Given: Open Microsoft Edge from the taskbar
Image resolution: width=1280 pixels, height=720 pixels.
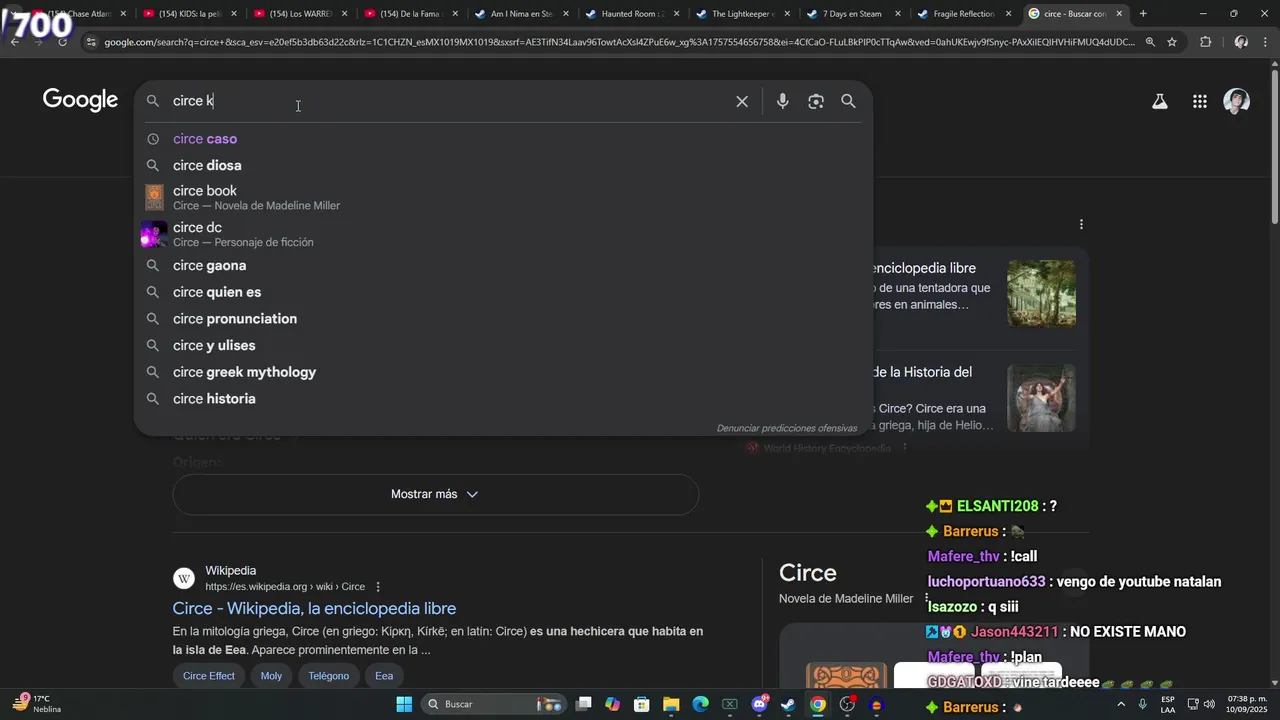Looking at the screenshot, I should 701,704.
